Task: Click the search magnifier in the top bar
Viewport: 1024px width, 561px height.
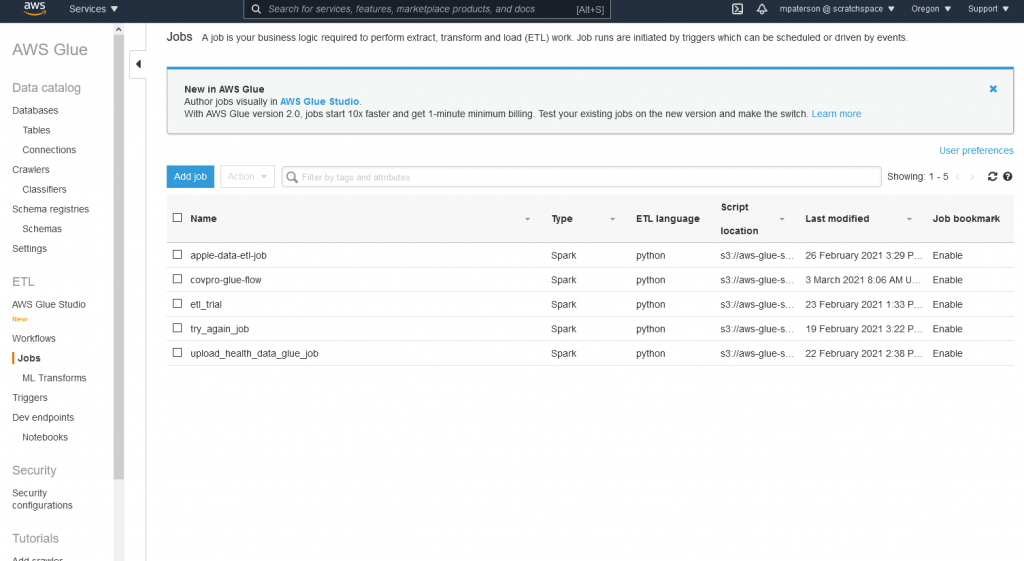Action: pos(257,9)
